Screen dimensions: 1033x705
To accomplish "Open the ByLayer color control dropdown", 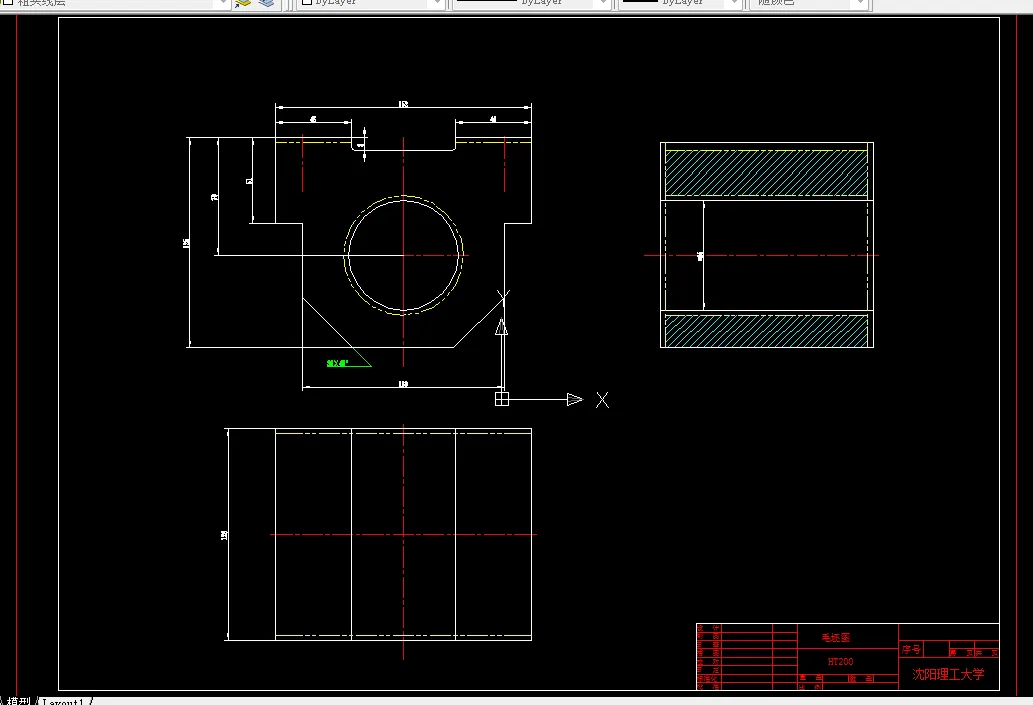I will tap(437, 3).
